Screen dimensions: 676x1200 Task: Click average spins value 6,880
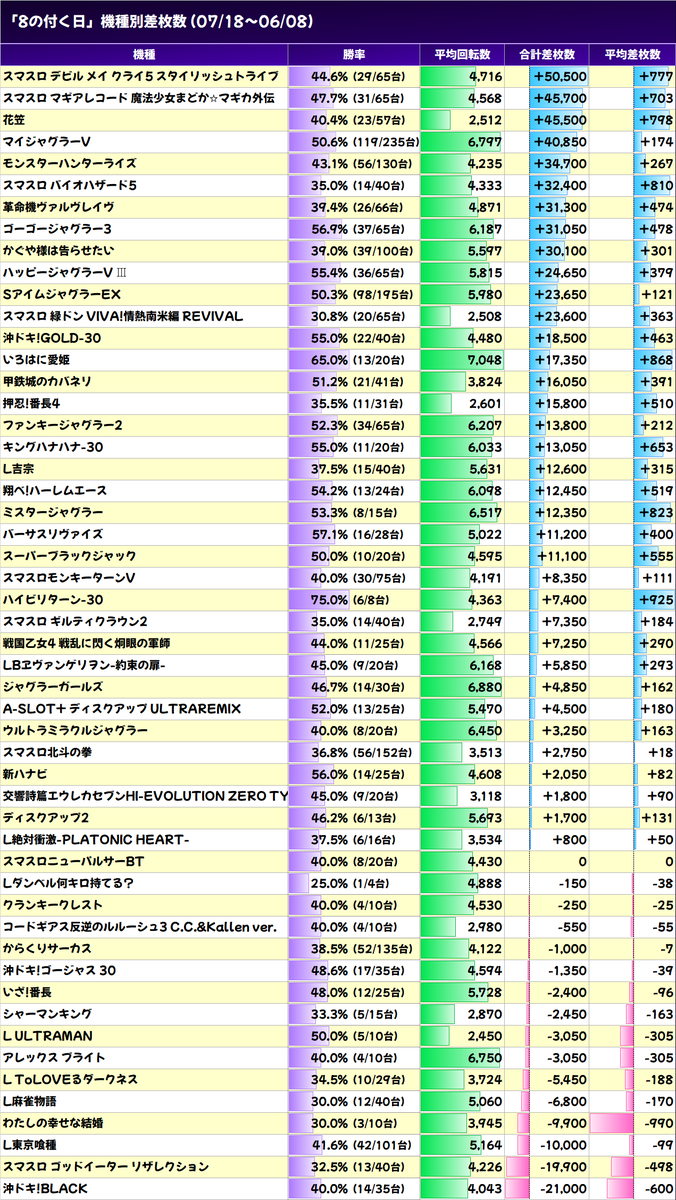(x=484, y=687)
